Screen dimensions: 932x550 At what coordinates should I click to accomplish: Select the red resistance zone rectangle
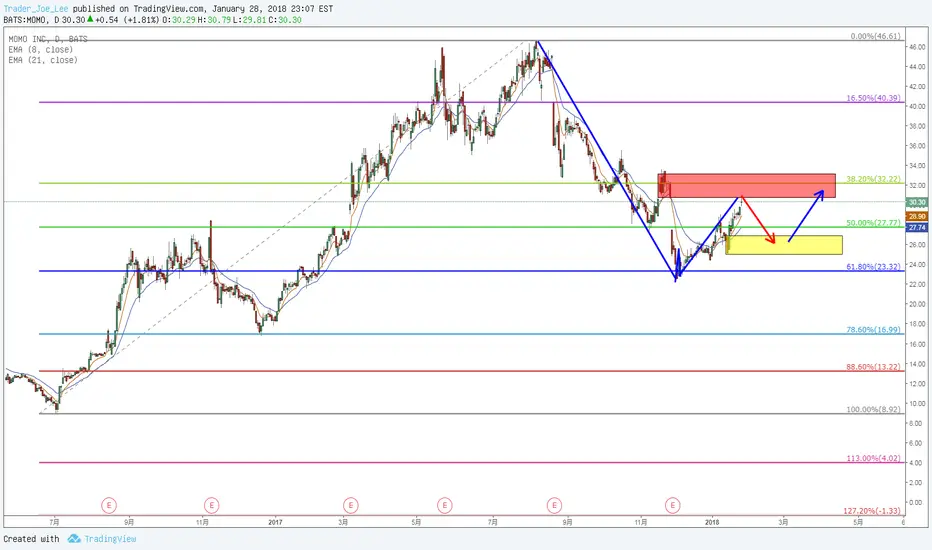pyautogui.click(x=747, y=186)
